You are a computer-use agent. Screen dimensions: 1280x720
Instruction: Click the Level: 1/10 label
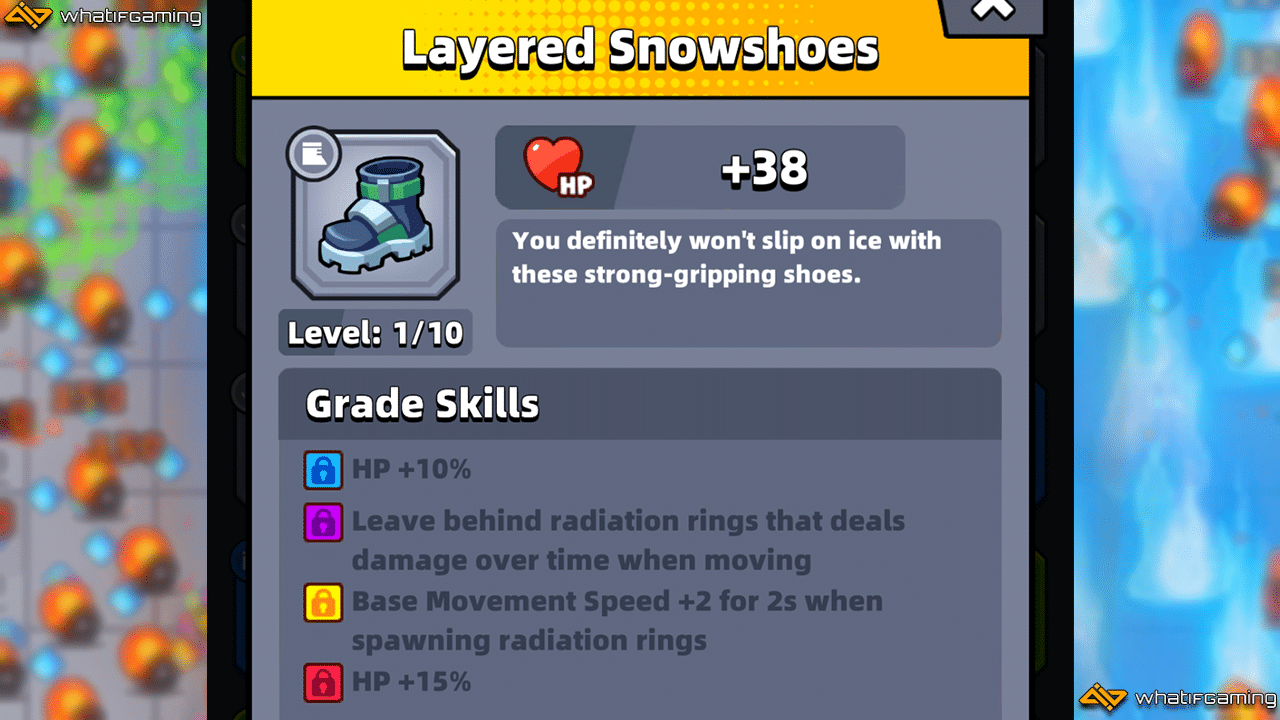point(375,333)
